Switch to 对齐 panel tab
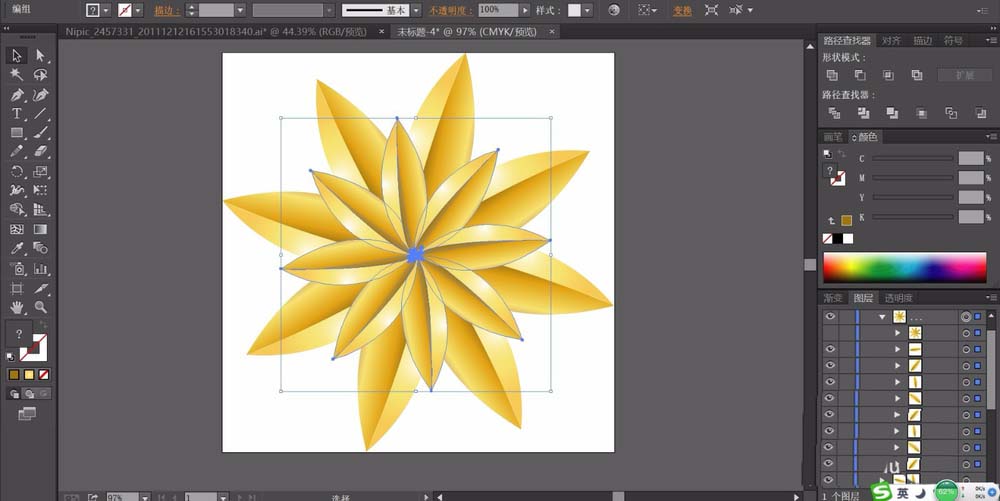1000x501 pixels. (x=891, y=40)
